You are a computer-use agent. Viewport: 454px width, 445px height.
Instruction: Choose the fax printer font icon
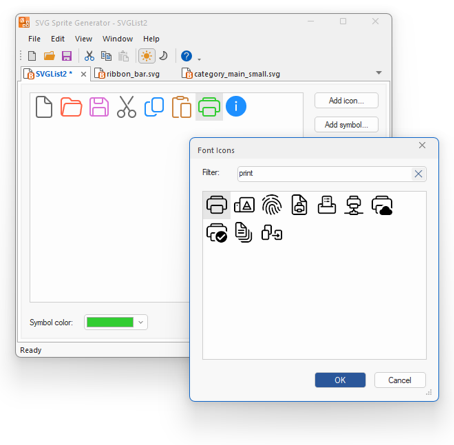[327, 205]
